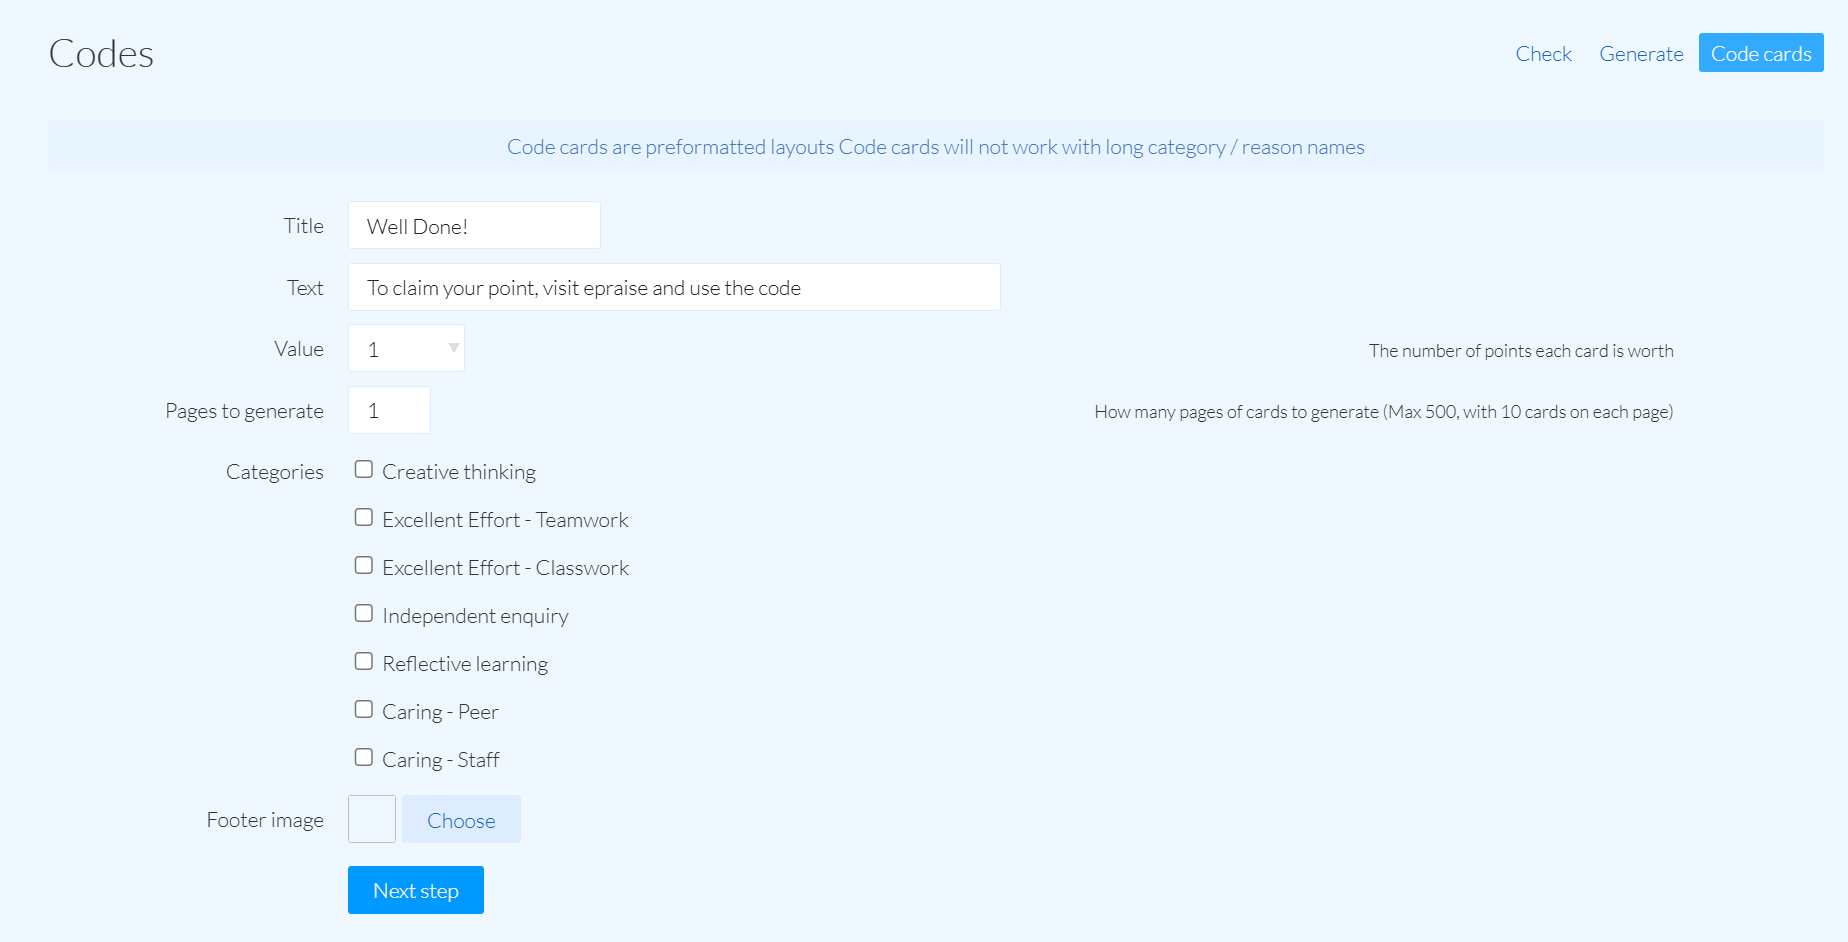Click the Pages to generate input
Image resolution: width=1848 pixels, height=942 pixels.
[389, 411]
